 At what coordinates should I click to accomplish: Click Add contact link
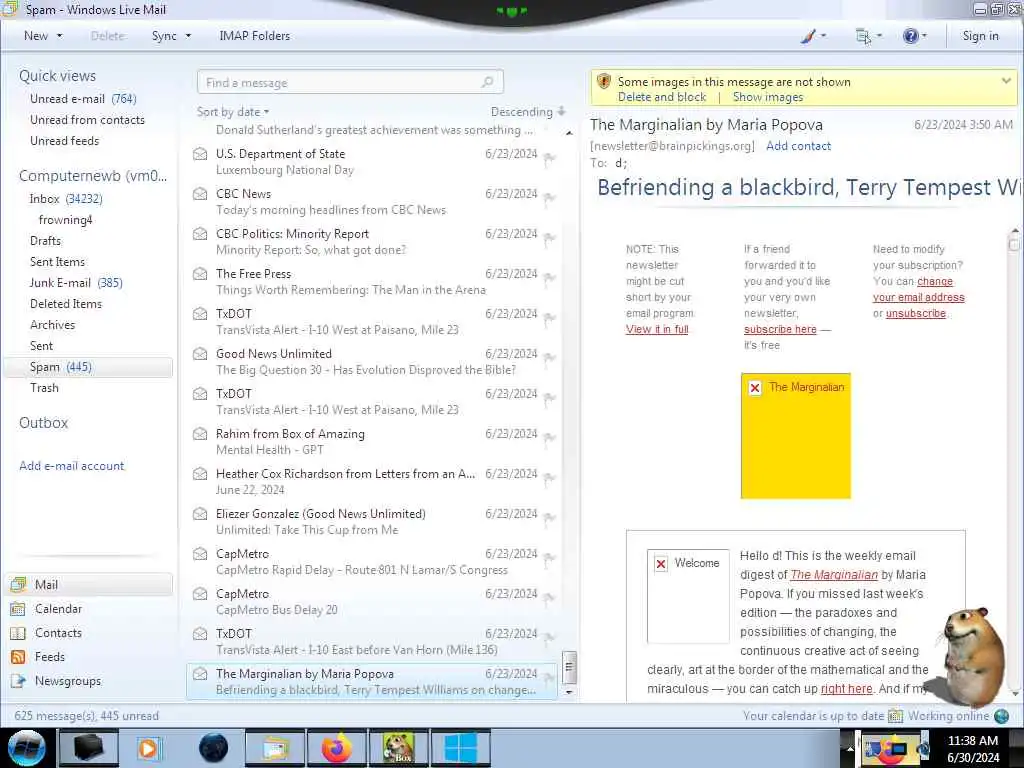tap(798, 146)
